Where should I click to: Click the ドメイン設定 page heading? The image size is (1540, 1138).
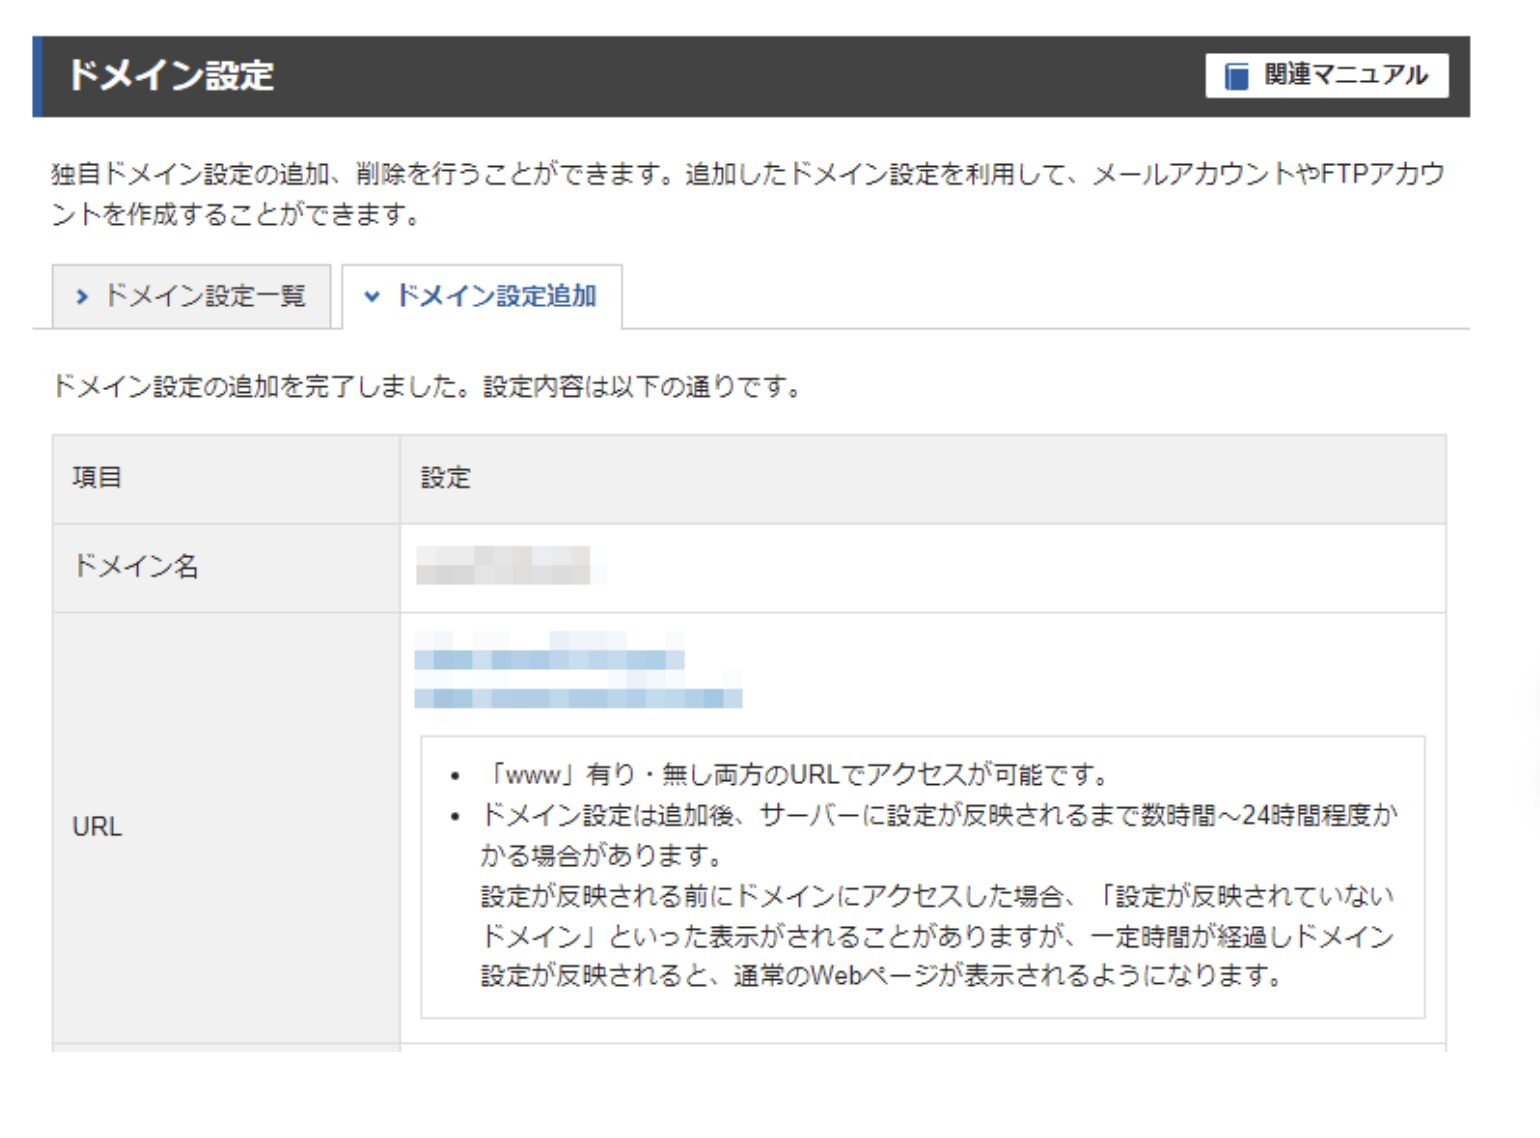[x=171, y=76]
